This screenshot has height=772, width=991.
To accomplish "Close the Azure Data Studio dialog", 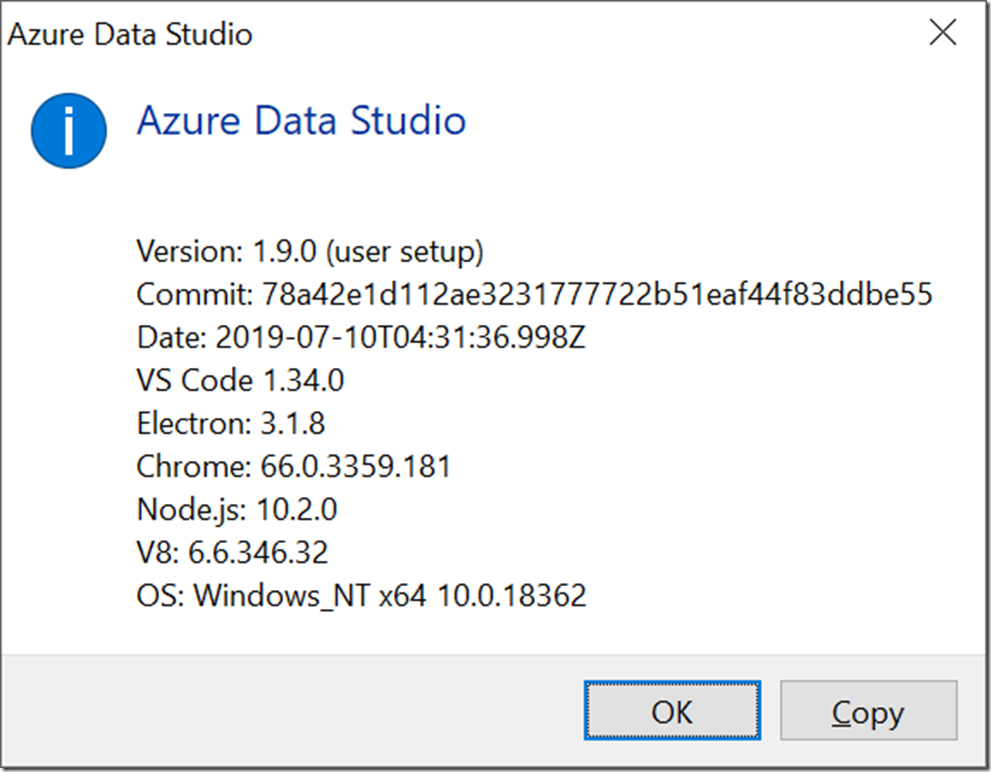I will 942,32.
